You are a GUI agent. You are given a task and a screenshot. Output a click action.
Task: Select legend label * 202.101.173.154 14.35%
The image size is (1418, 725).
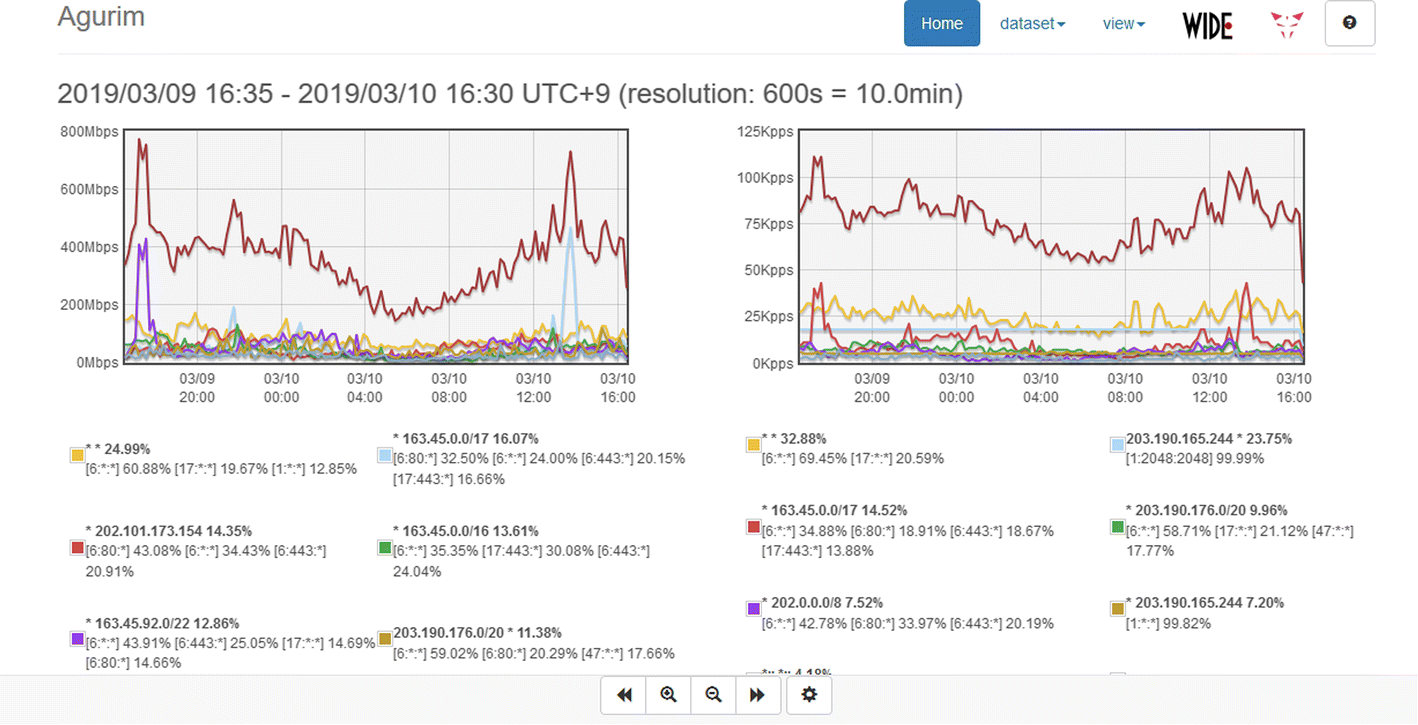click(x=169, y=531)
